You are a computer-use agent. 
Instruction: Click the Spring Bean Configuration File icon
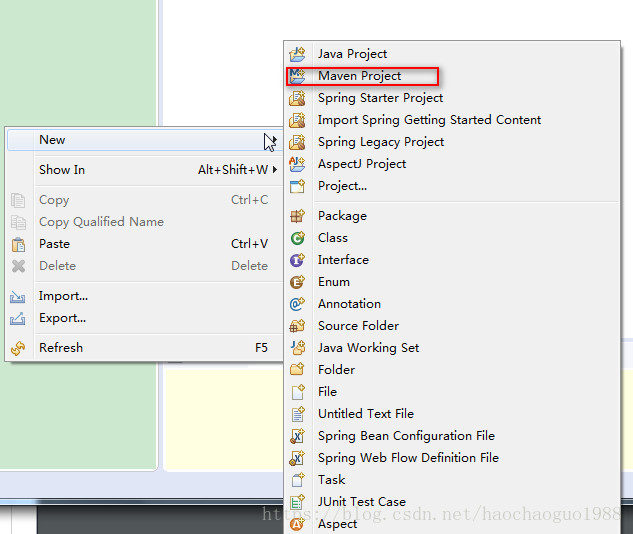click(298, 436)
